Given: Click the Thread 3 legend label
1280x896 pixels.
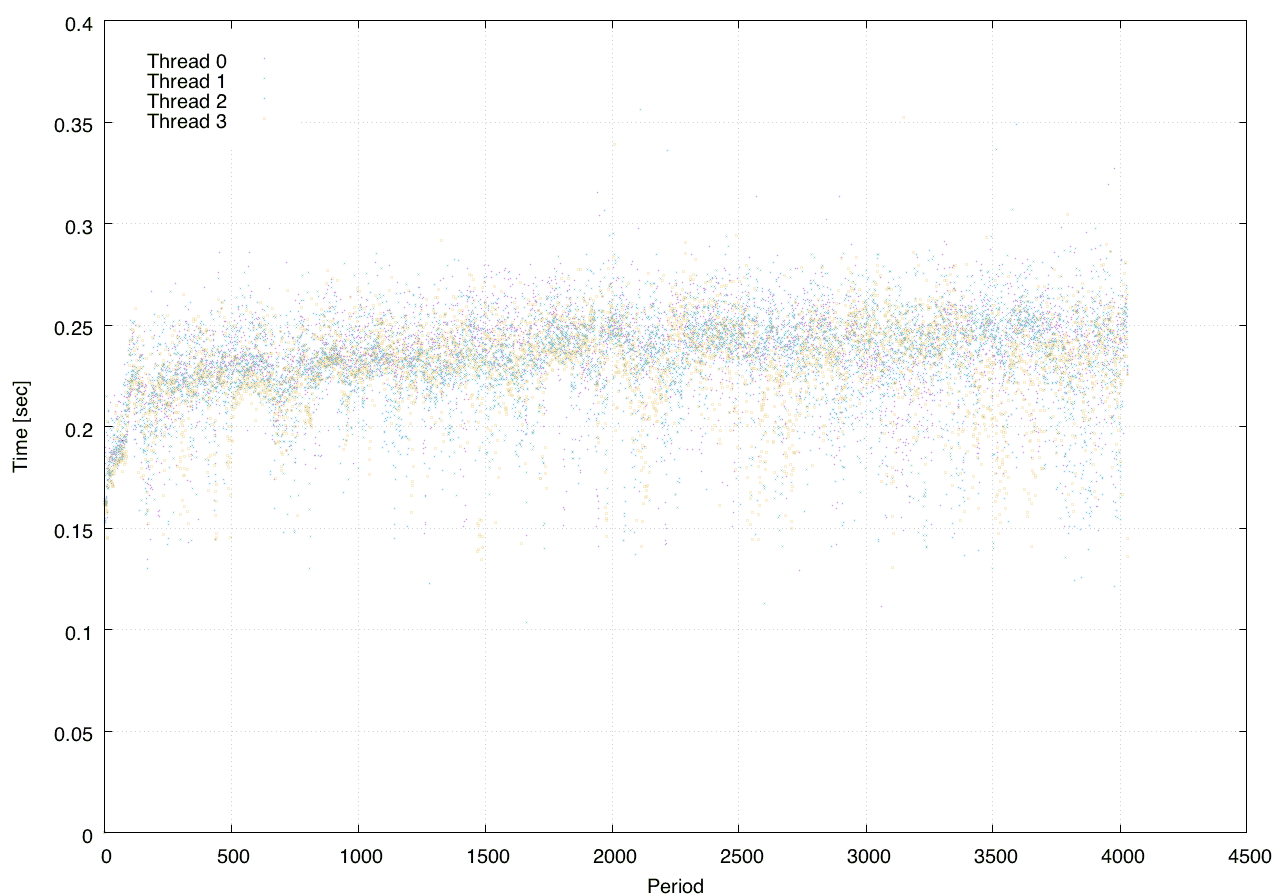Looking at the screenshot, I should pyautogui.click(x=187, y=122).
